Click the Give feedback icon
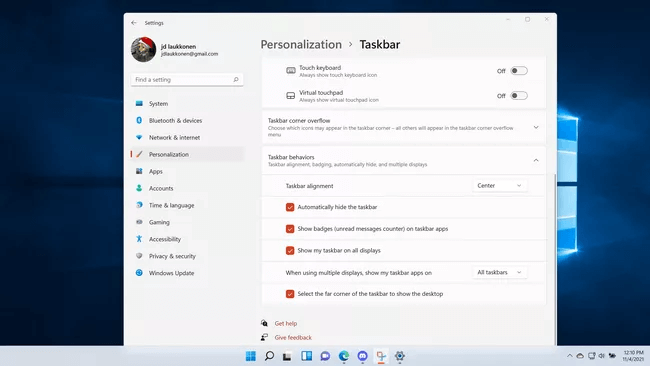Image resolution: width=650 pixels, height=366 pixels. pos(264,337)
